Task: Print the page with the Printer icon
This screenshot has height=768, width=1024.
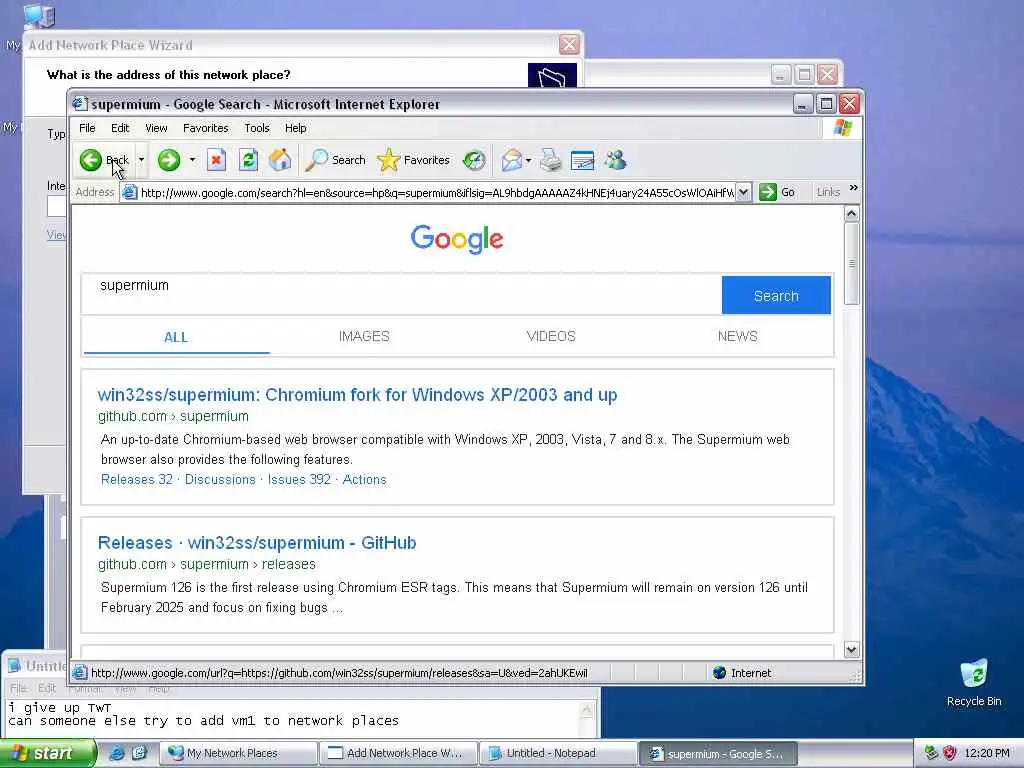Action: (551, 160)
